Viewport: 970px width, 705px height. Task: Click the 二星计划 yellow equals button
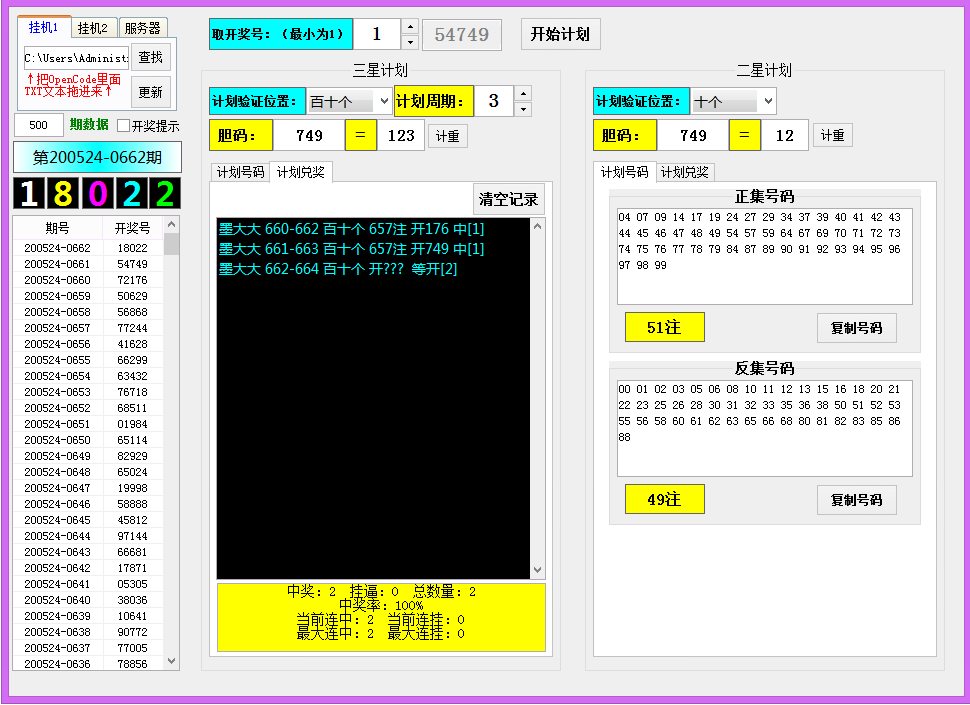pyautogui.click(x=745, y=135)
